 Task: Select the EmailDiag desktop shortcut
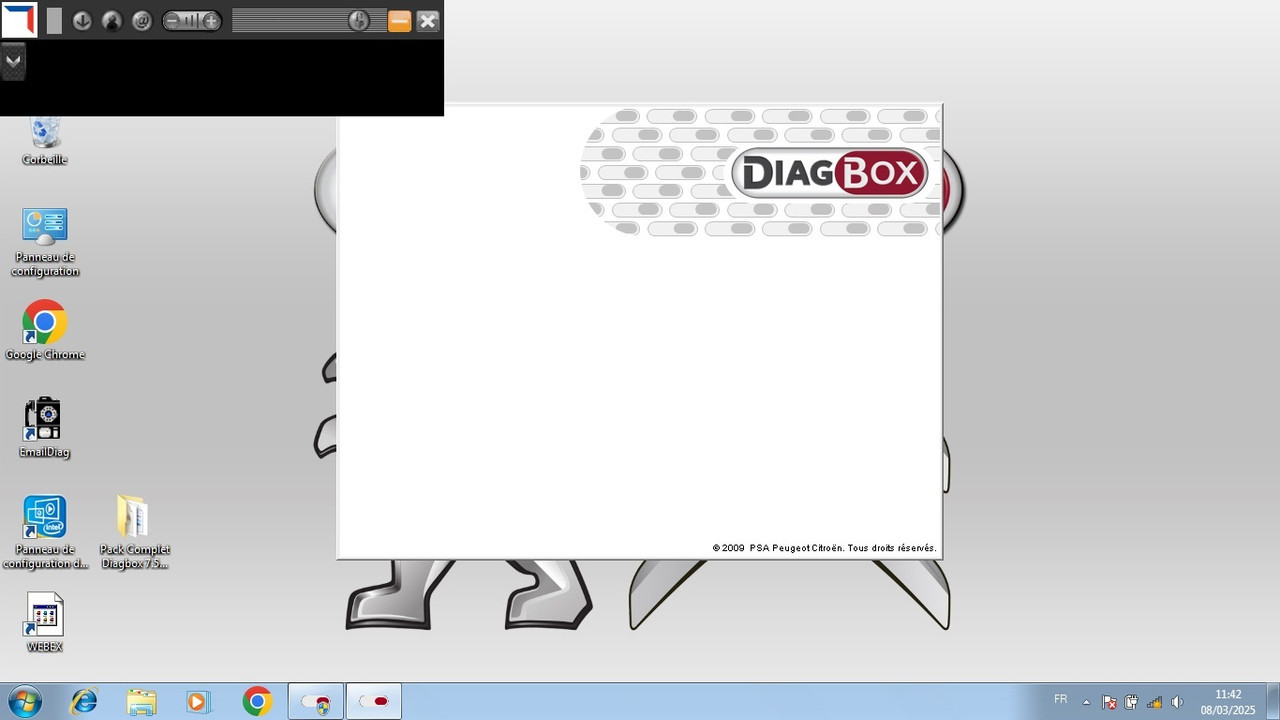click(45, 428)
